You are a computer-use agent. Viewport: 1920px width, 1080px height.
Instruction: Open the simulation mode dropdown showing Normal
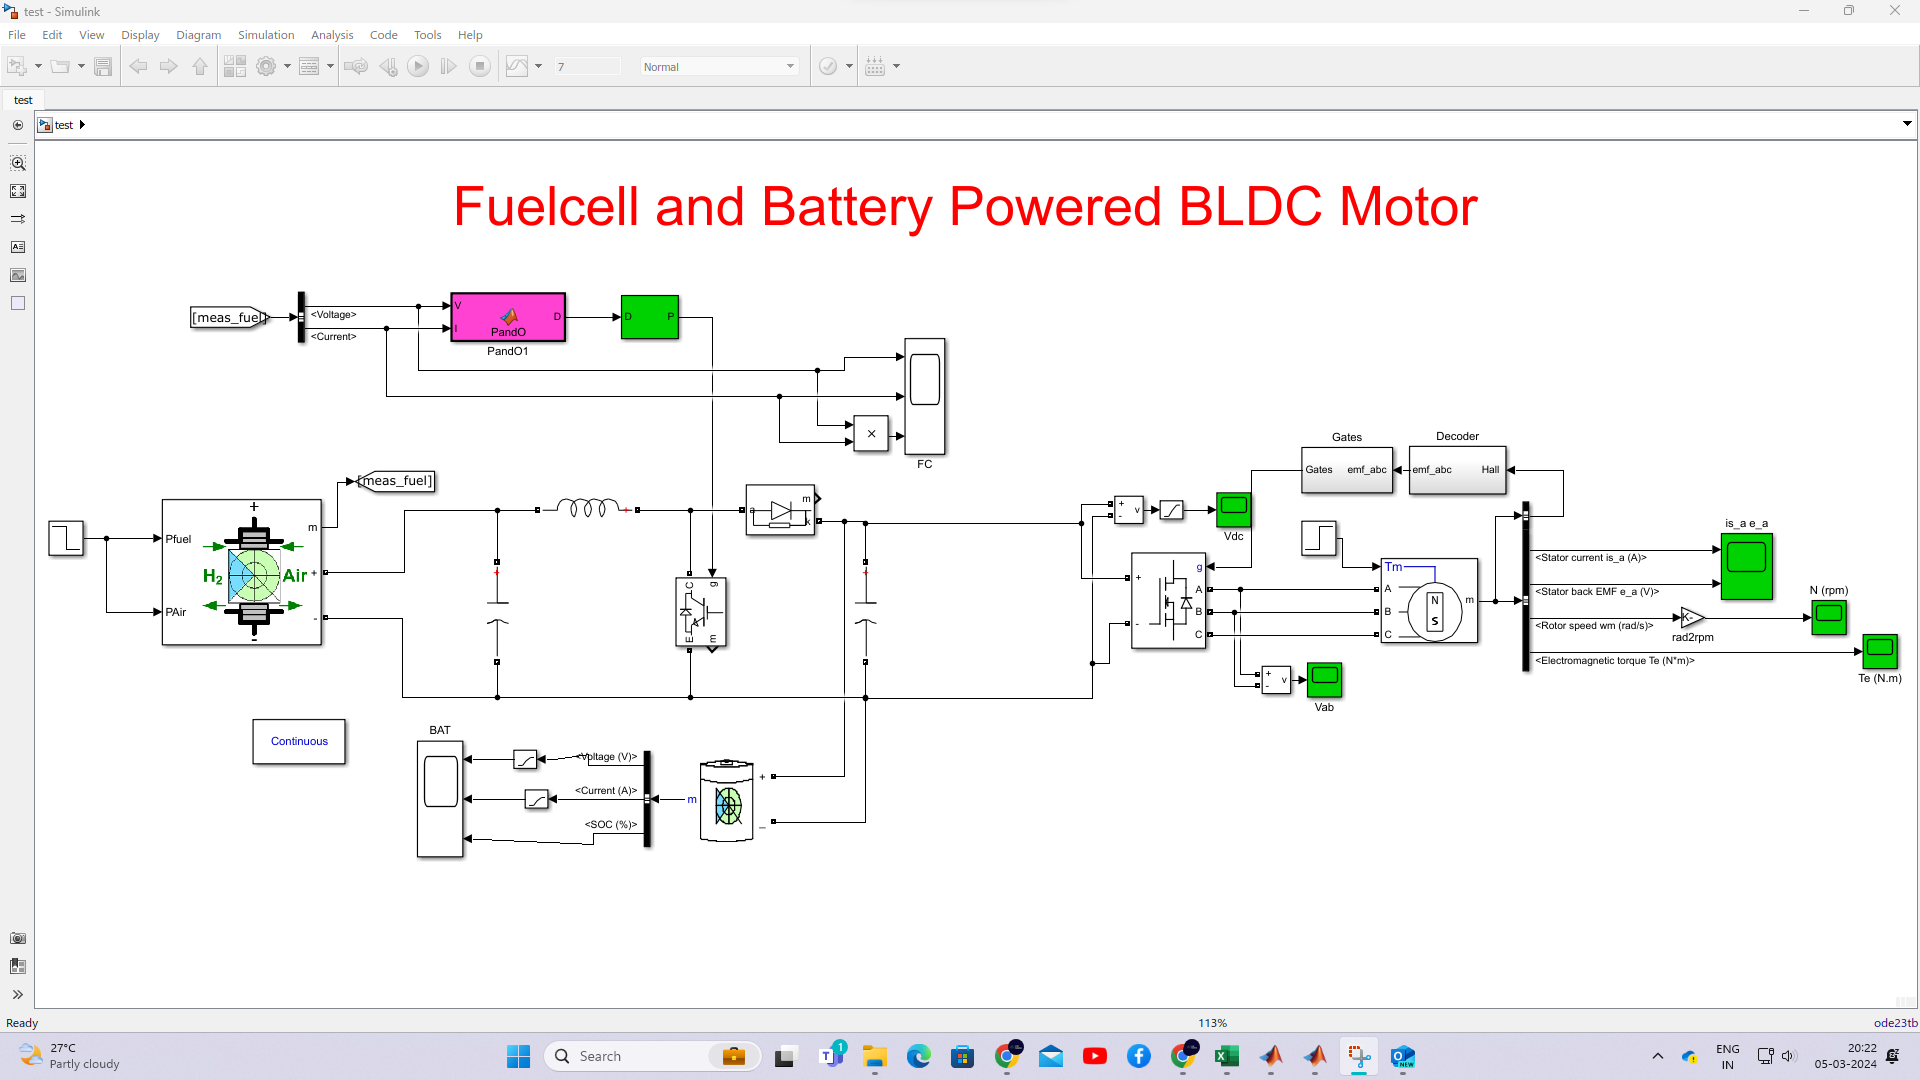tap(719, 66)
